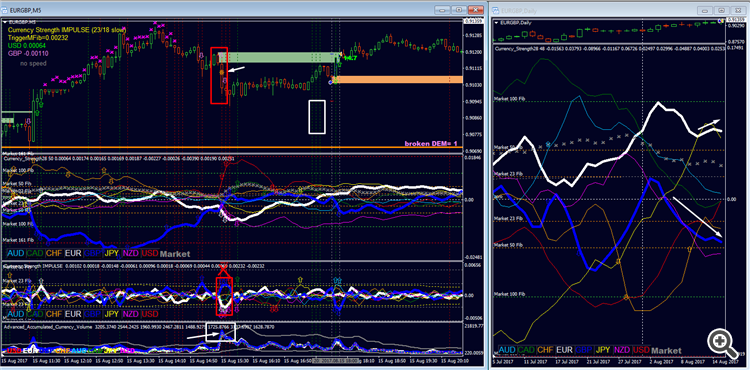Select GBP in the IMPULSE panel

[x=93, y=314]
